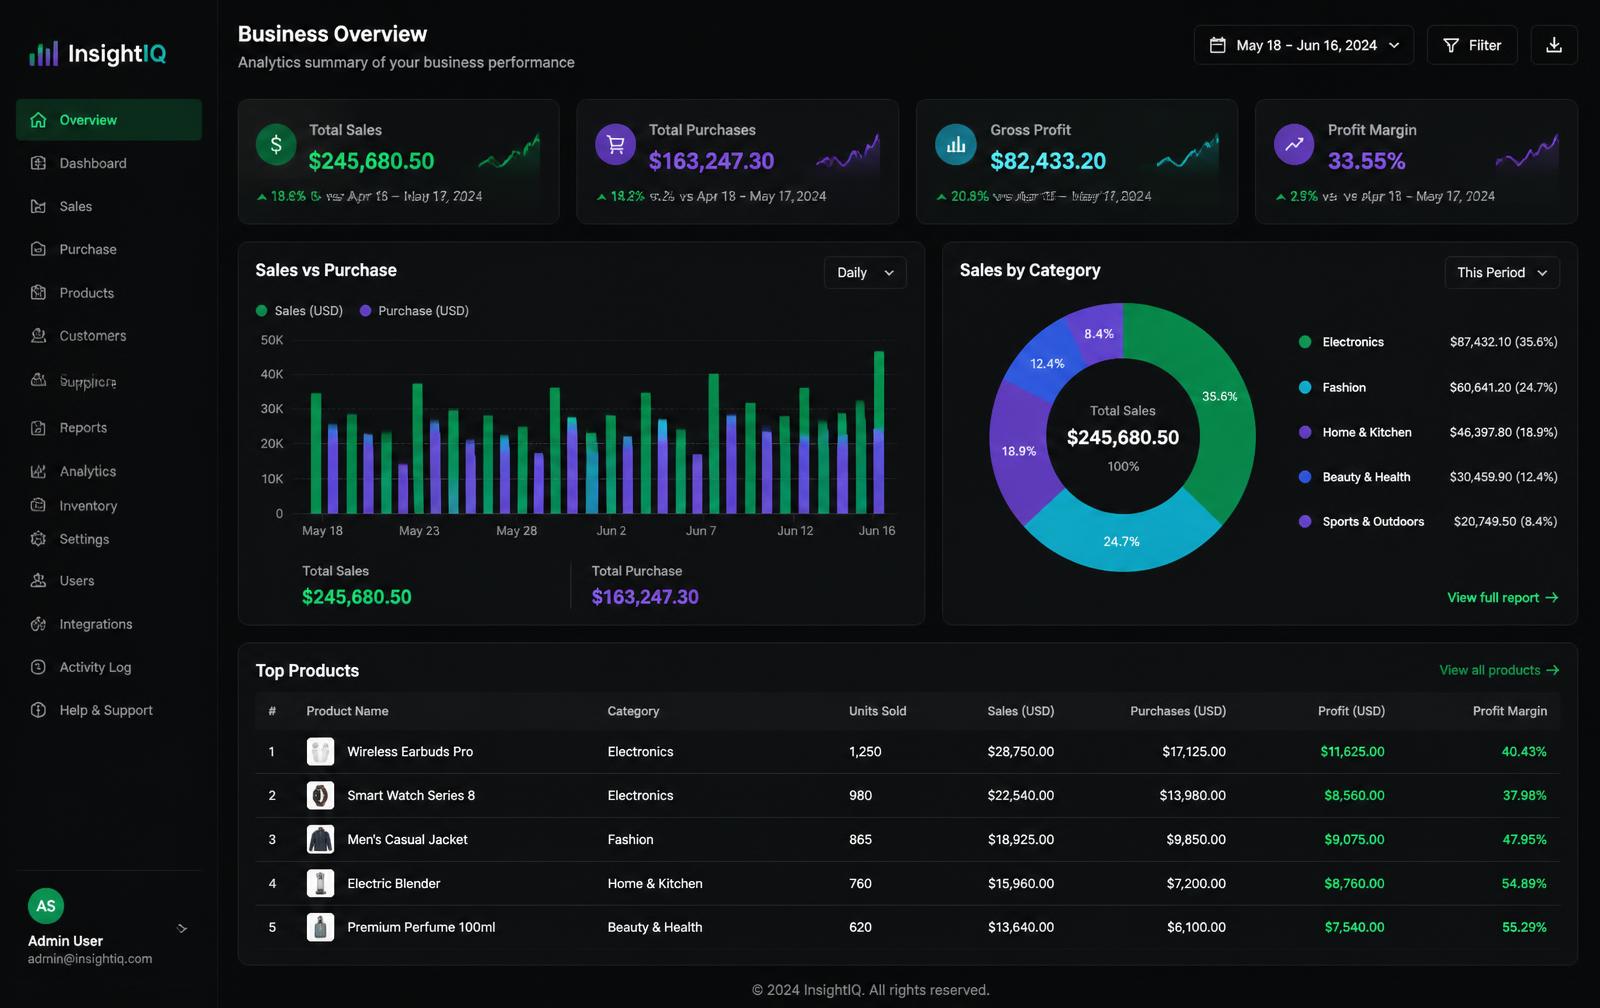Click the Purchase icon in the sidebar
This screenshot has height=1008, width=1600.
pyautogui.click(x=38, y=249)
